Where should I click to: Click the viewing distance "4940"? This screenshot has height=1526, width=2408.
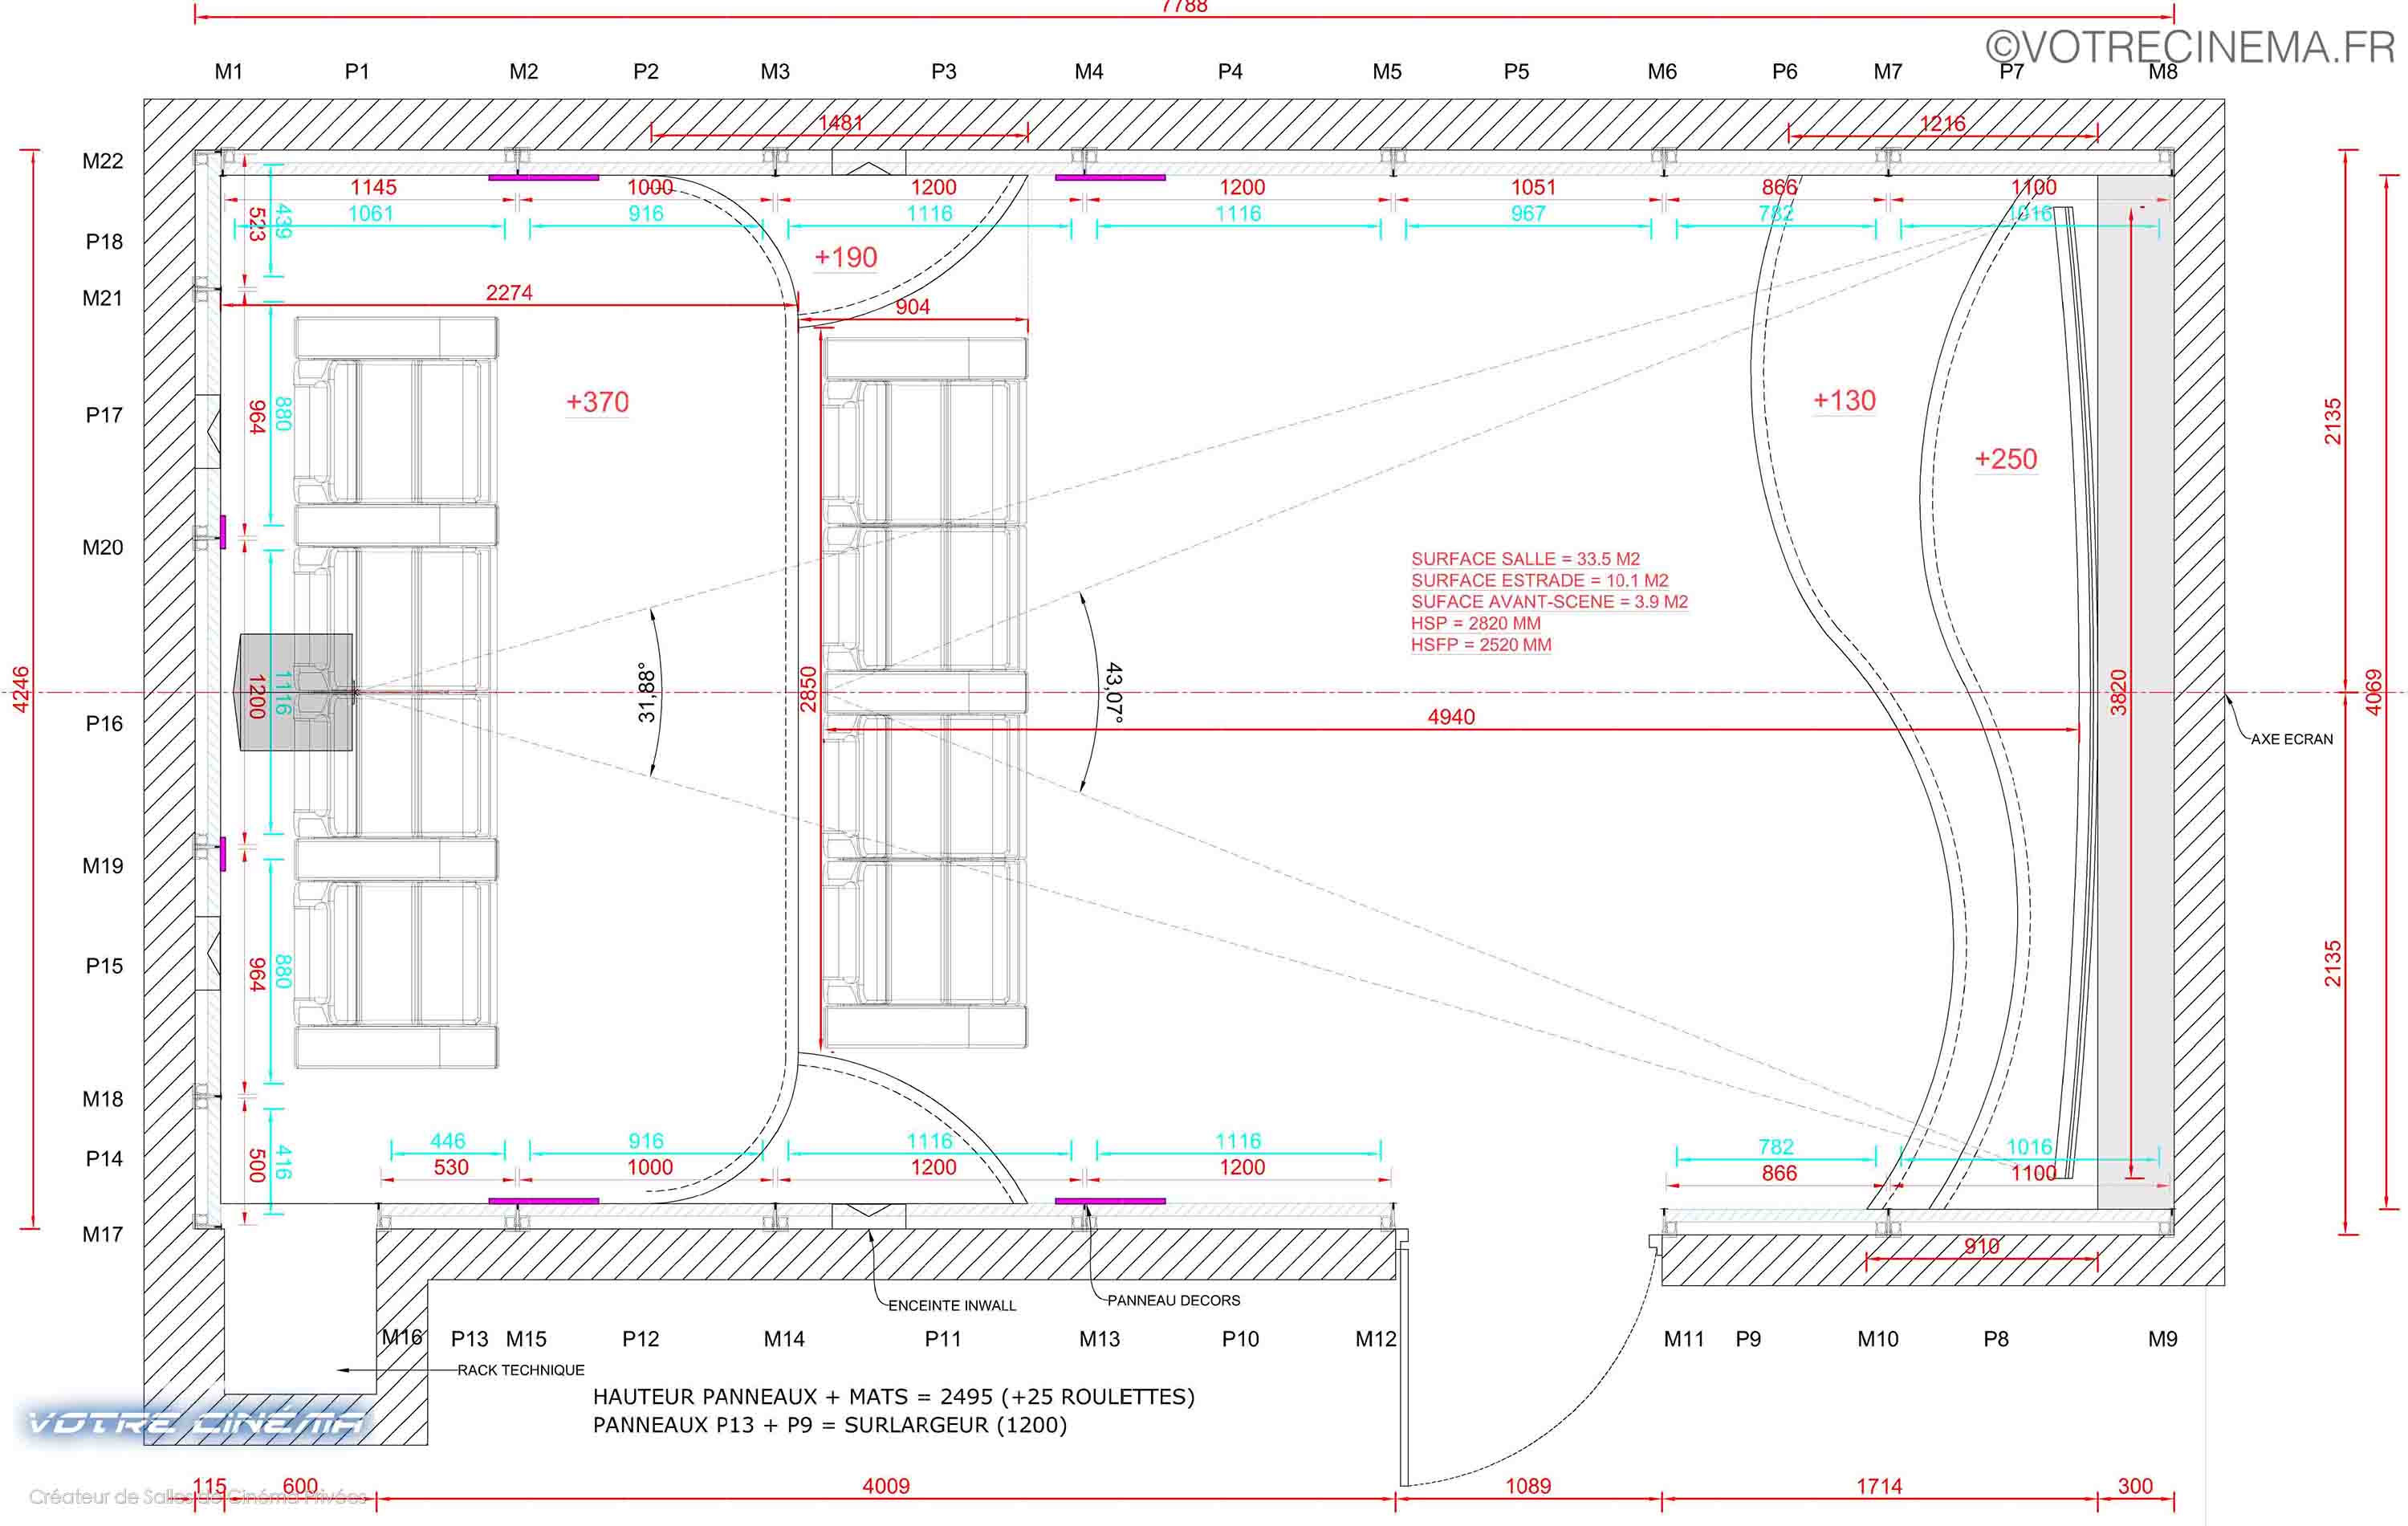1451,717
